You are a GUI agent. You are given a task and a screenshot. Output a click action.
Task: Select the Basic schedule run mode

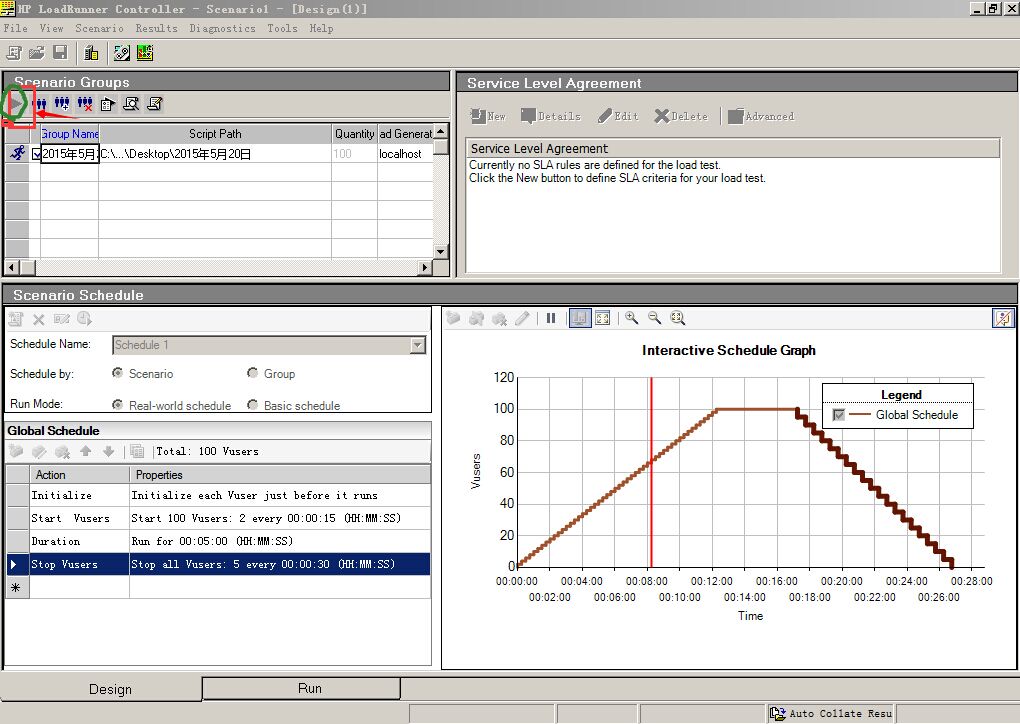253,405
